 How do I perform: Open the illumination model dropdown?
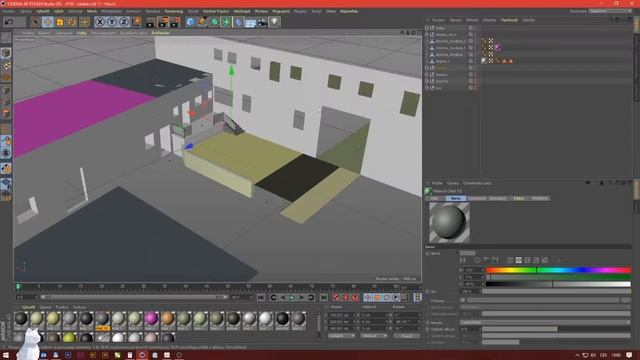(x=545, y=322)
